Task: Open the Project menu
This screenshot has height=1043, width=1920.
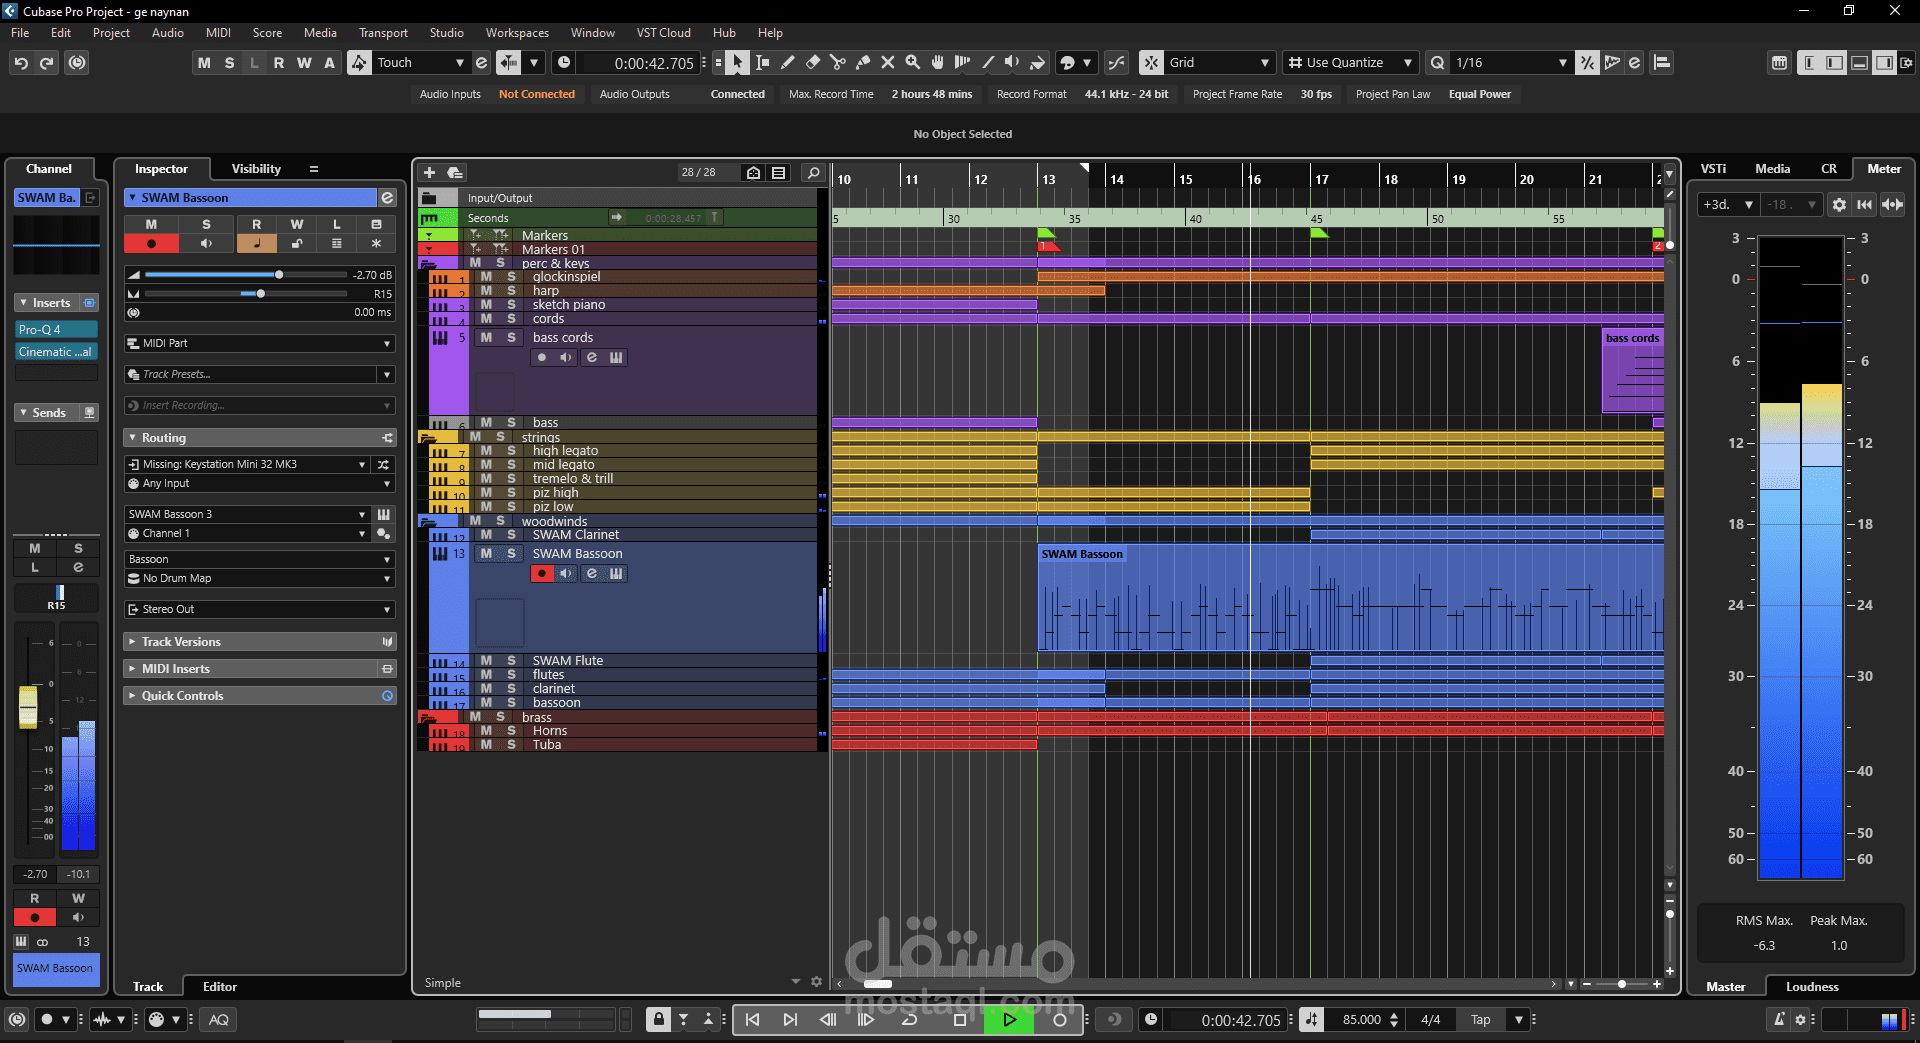Action: coord(111,33)
